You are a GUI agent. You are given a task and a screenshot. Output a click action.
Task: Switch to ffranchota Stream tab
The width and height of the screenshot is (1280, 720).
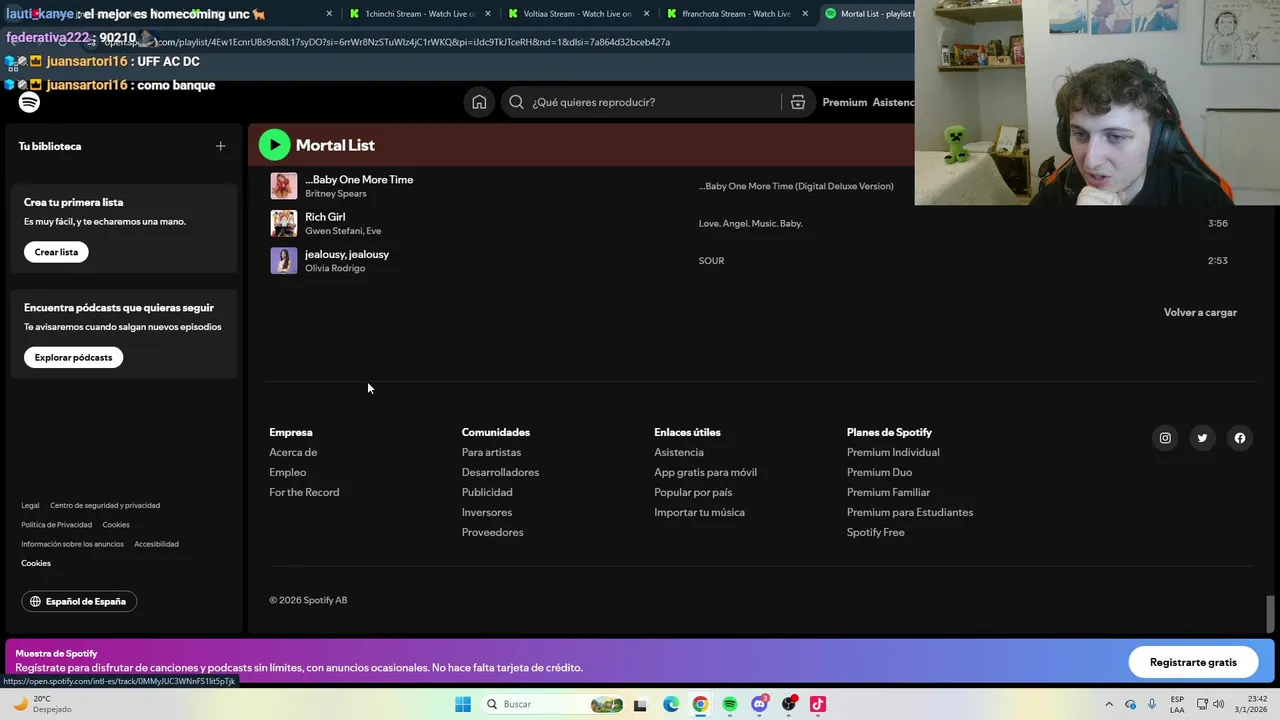tap(735, 14)
